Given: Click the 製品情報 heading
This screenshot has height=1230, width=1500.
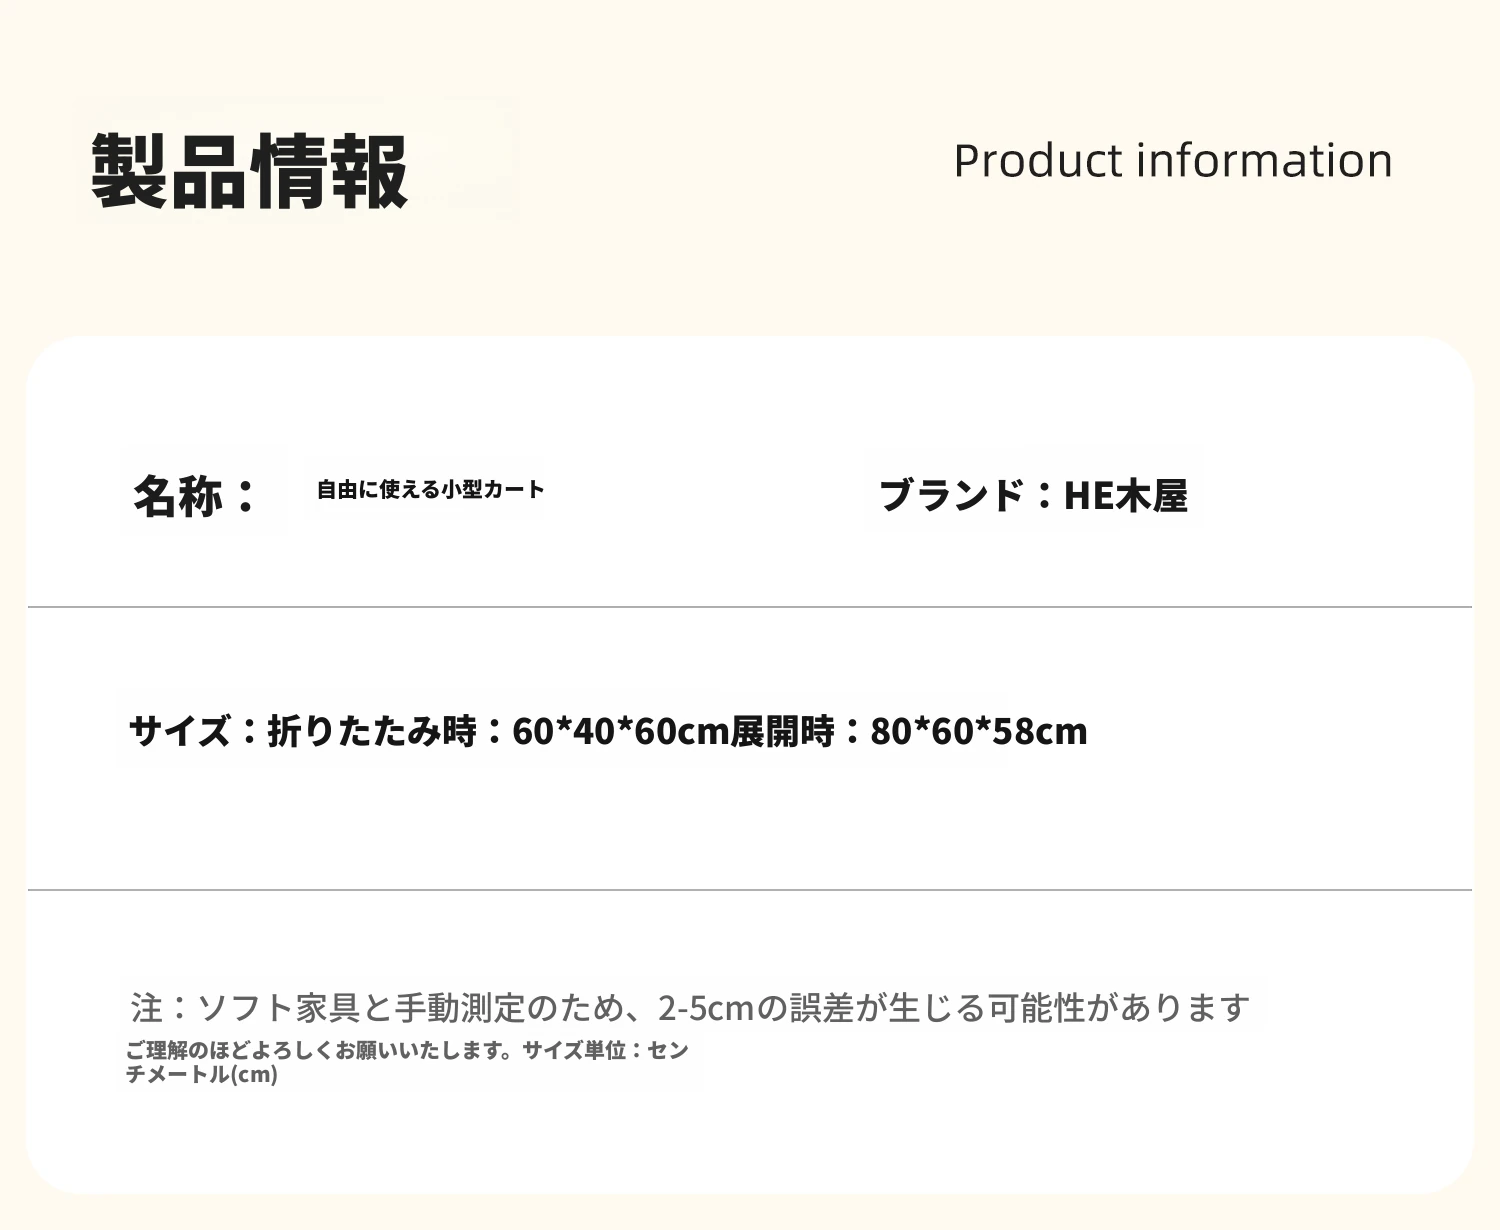Looking at the screenshot, I should pos(250,171).
